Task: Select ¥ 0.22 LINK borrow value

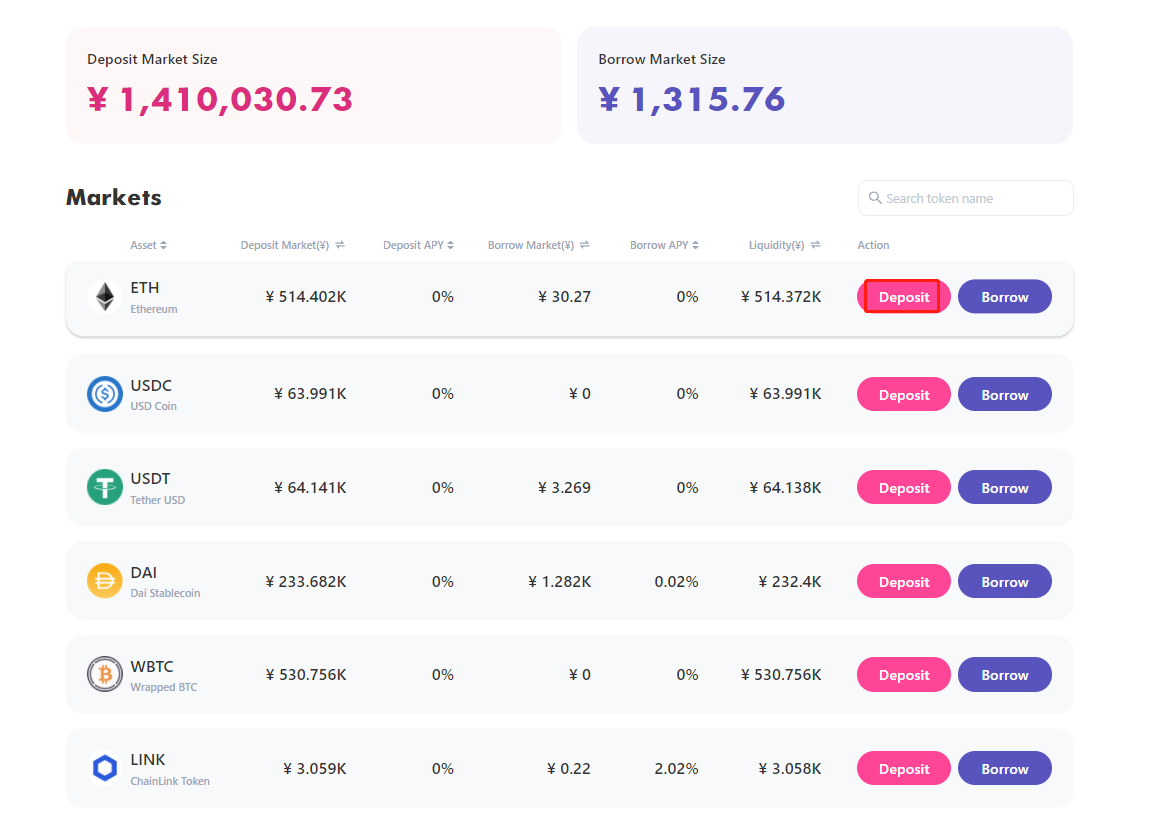Action: click(x=569, y=768)
